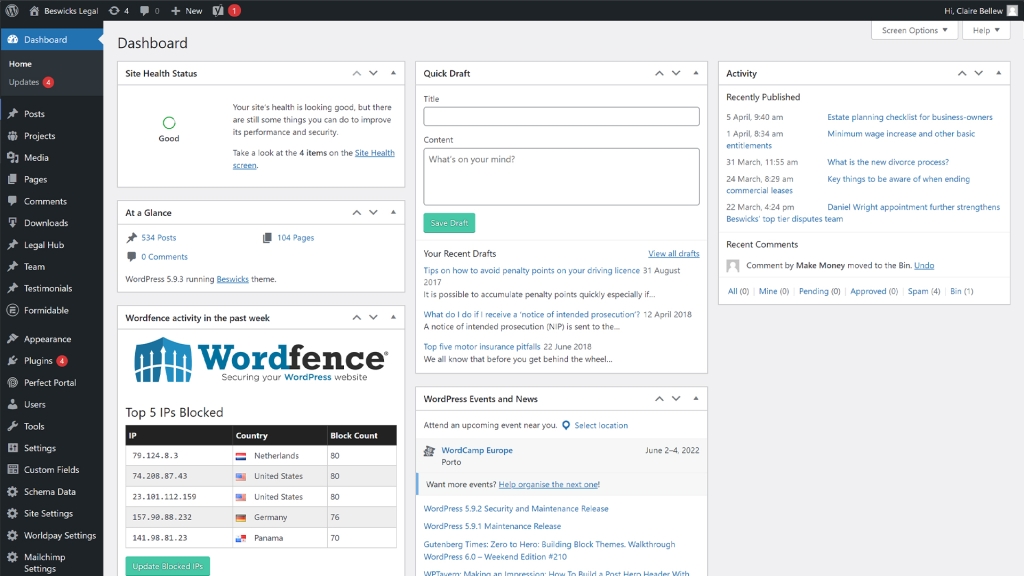
Task: Open the Site Health screen link
Action: click(x=375, y=153)
